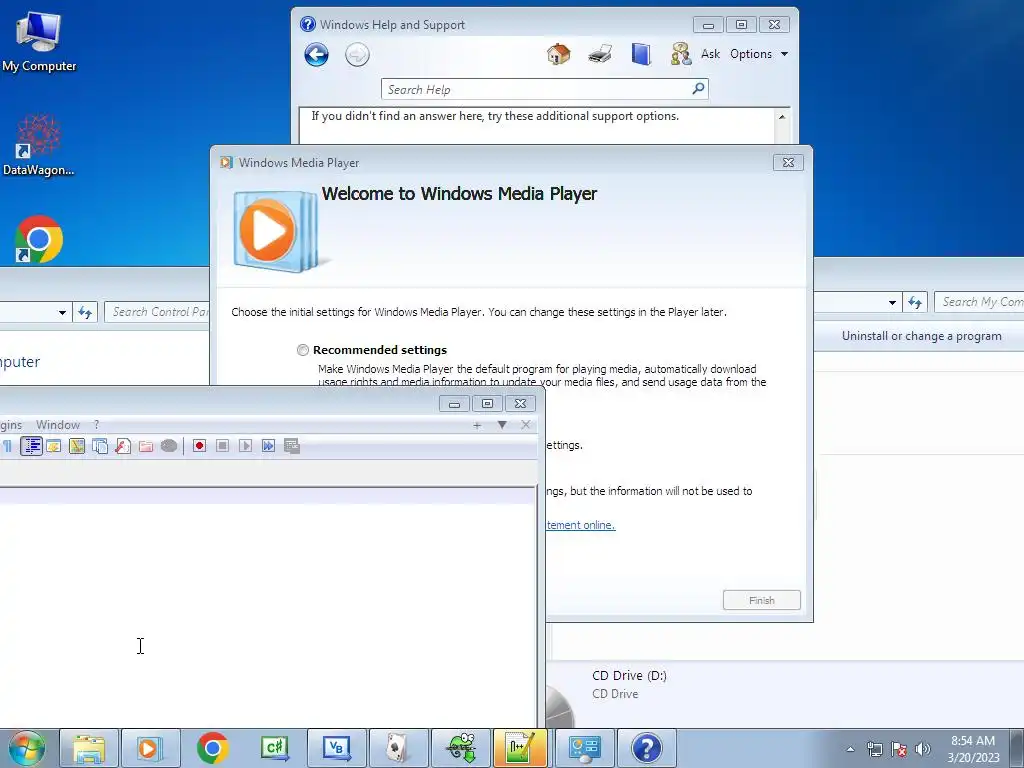
Task: Open Windows Explorer from the taskbar
Action: (x=89, y=748)
